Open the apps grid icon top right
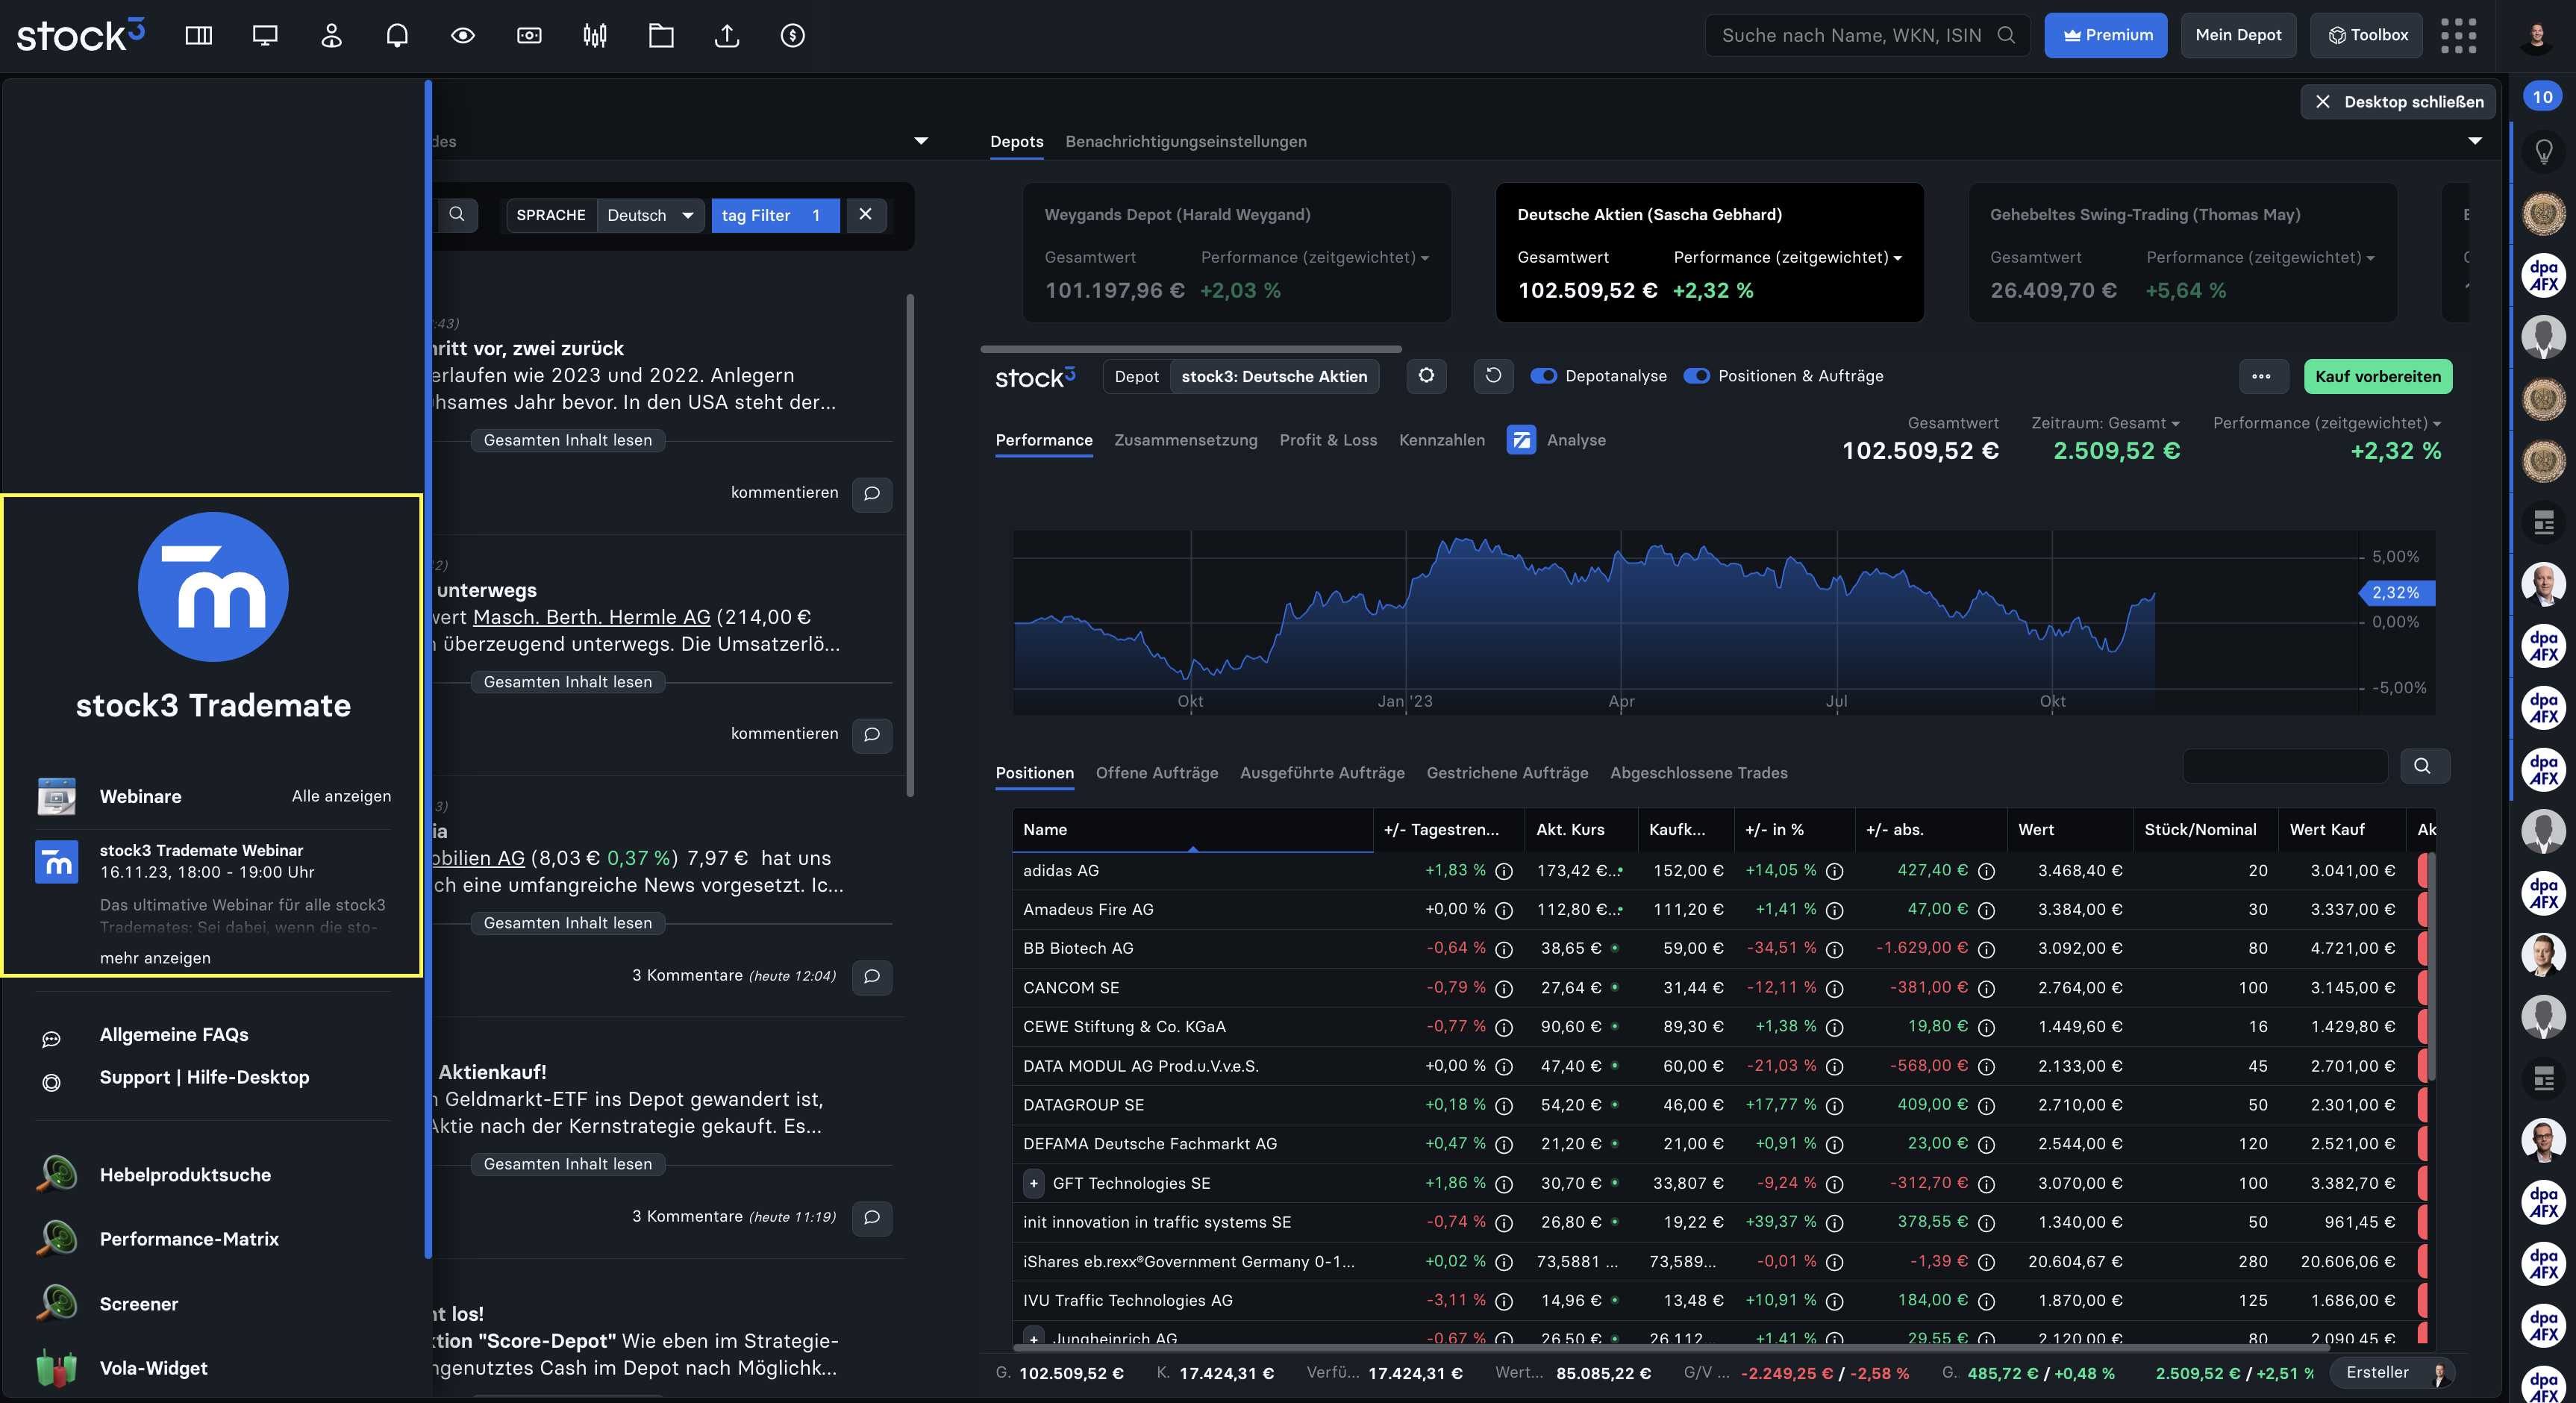The image size is (2576, 1403). 2458,36
